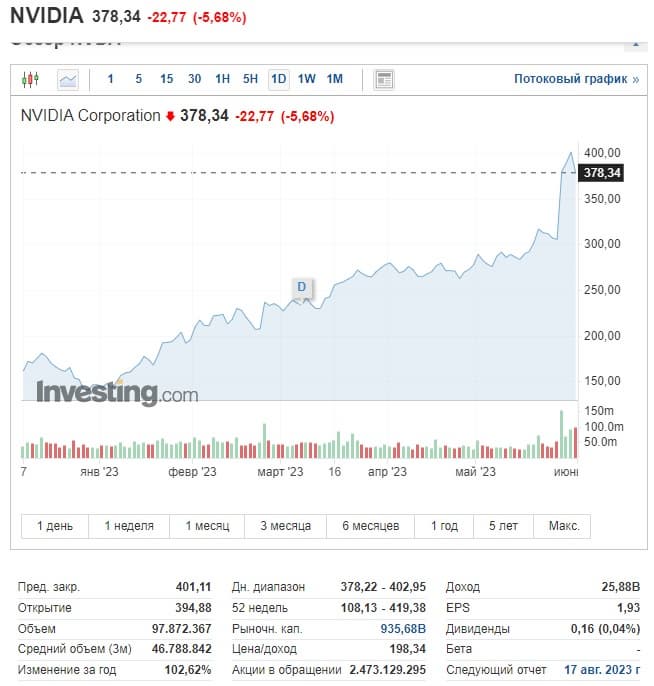654x686 pixels.
Task: Select the 5-minute interval
Action: [x=138, y=79]
